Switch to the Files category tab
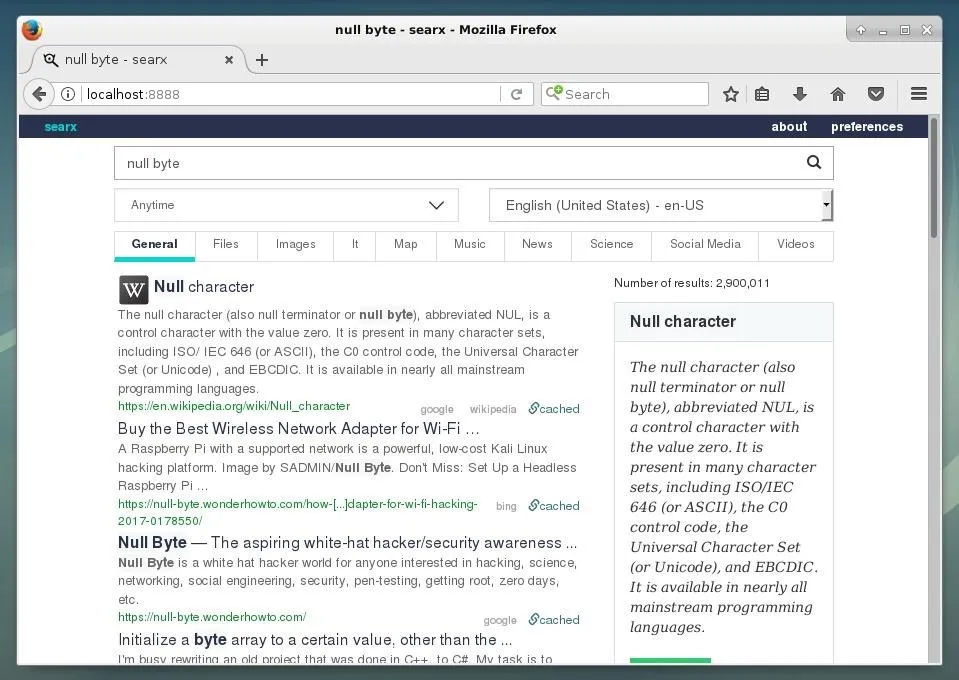Viewport: 959px width, 680px height. coord(226,244)
